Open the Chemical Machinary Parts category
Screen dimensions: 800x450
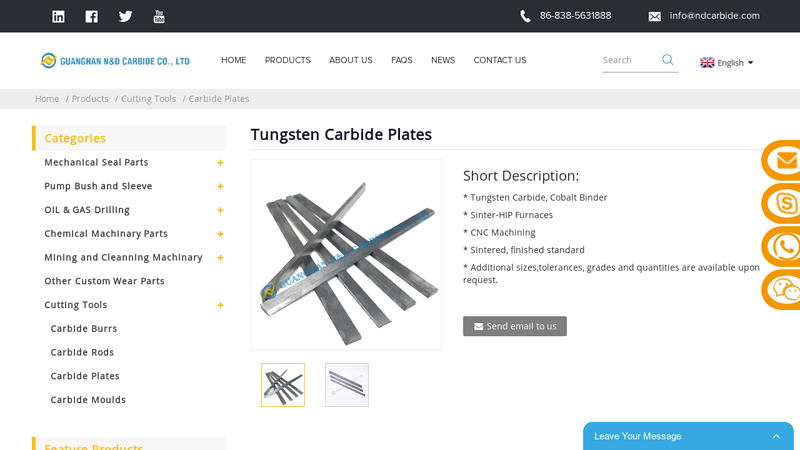pyautogui.click(x=106, y=234)
